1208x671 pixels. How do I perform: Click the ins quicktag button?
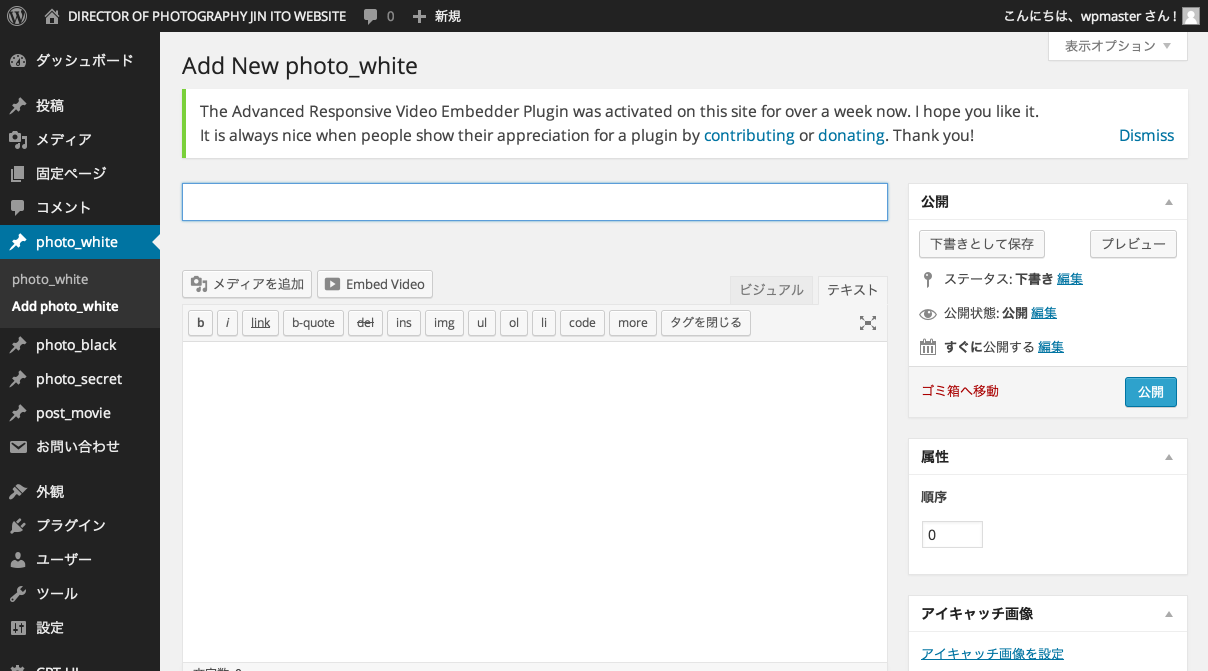(x=403, y=323)
